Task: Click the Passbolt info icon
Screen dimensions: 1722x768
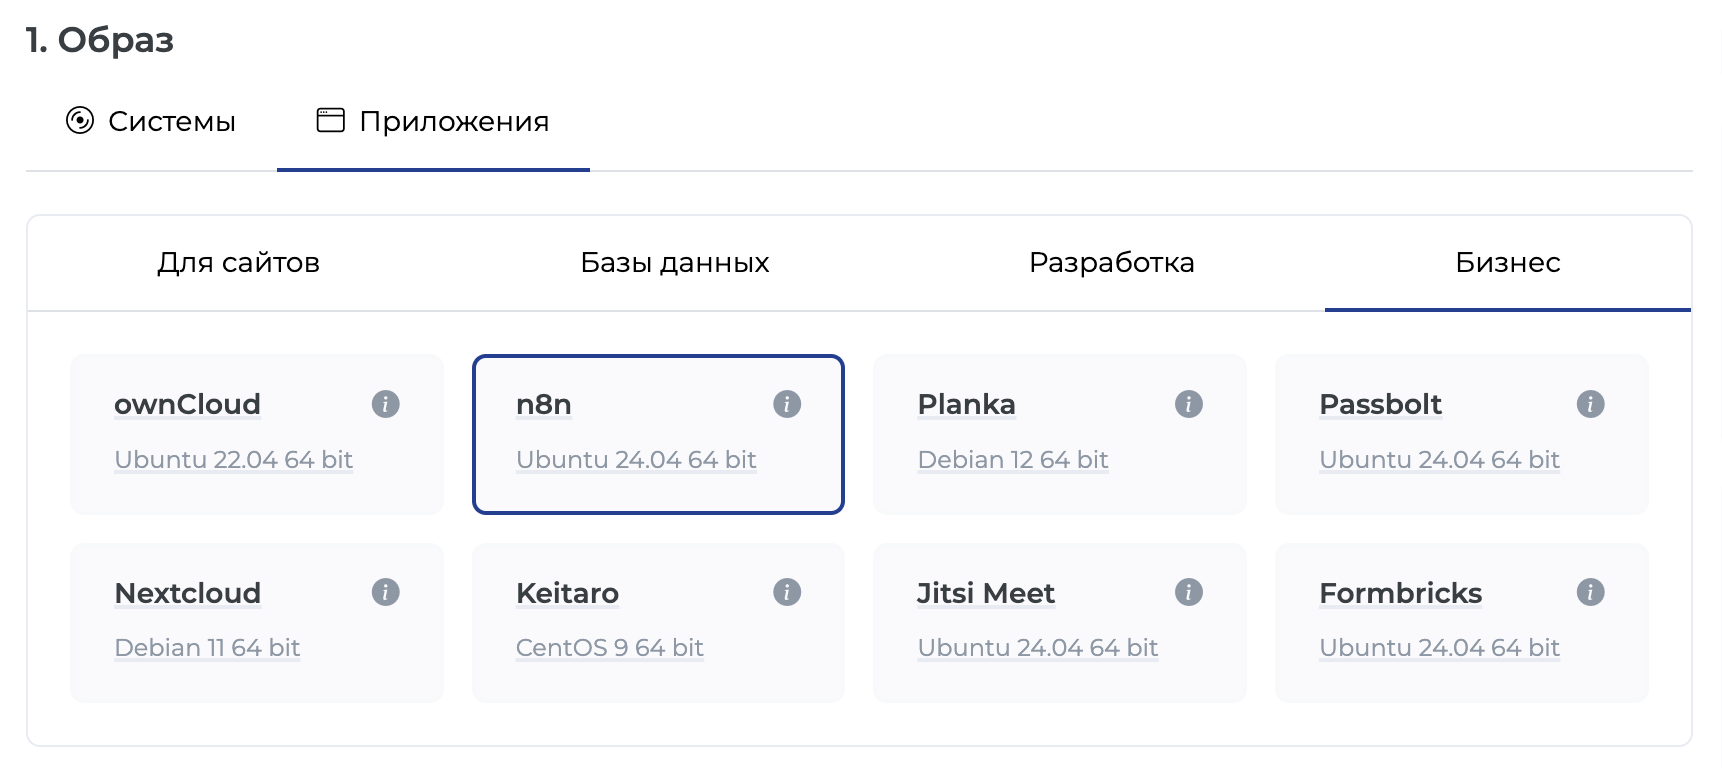Action: point(1590,404)
